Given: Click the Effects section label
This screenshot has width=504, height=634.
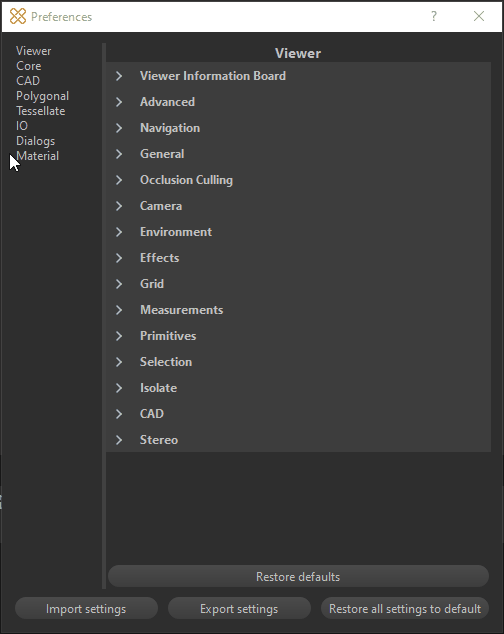Looking at the screenshot, I should [x=160, y=258].
